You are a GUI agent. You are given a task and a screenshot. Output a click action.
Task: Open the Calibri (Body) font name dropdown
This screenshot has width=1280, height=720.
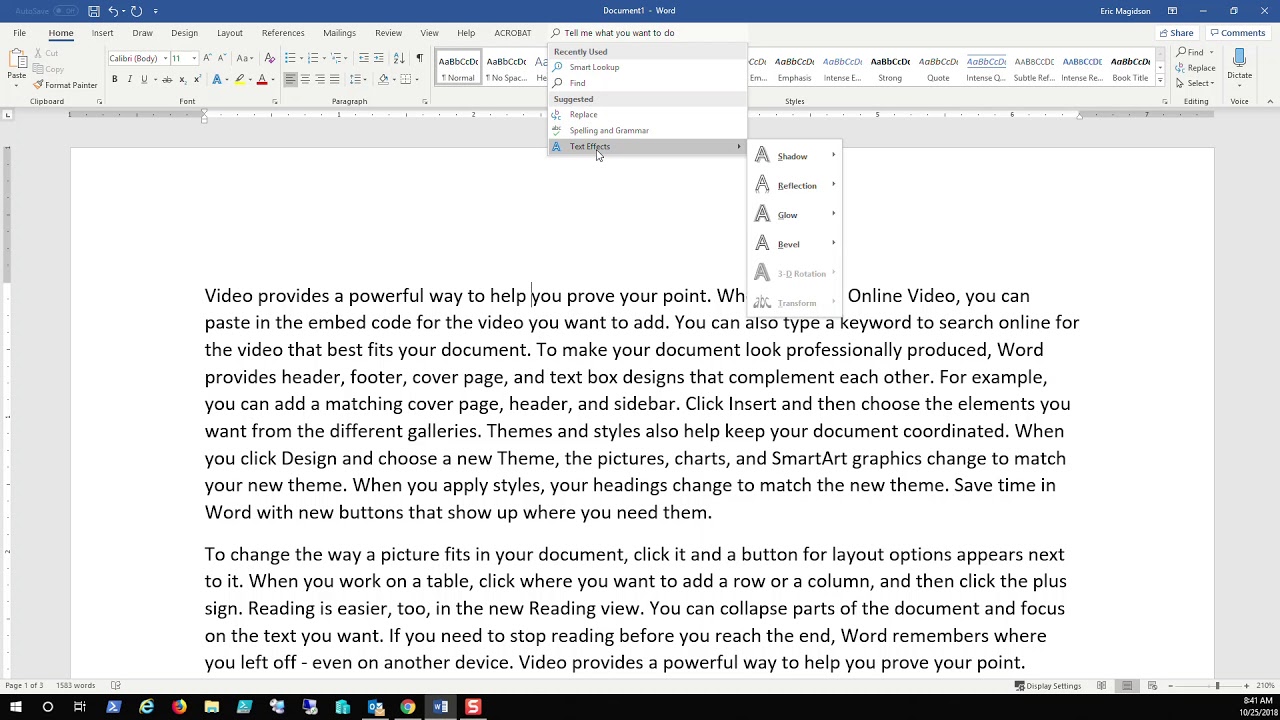[x=165, y=59]
